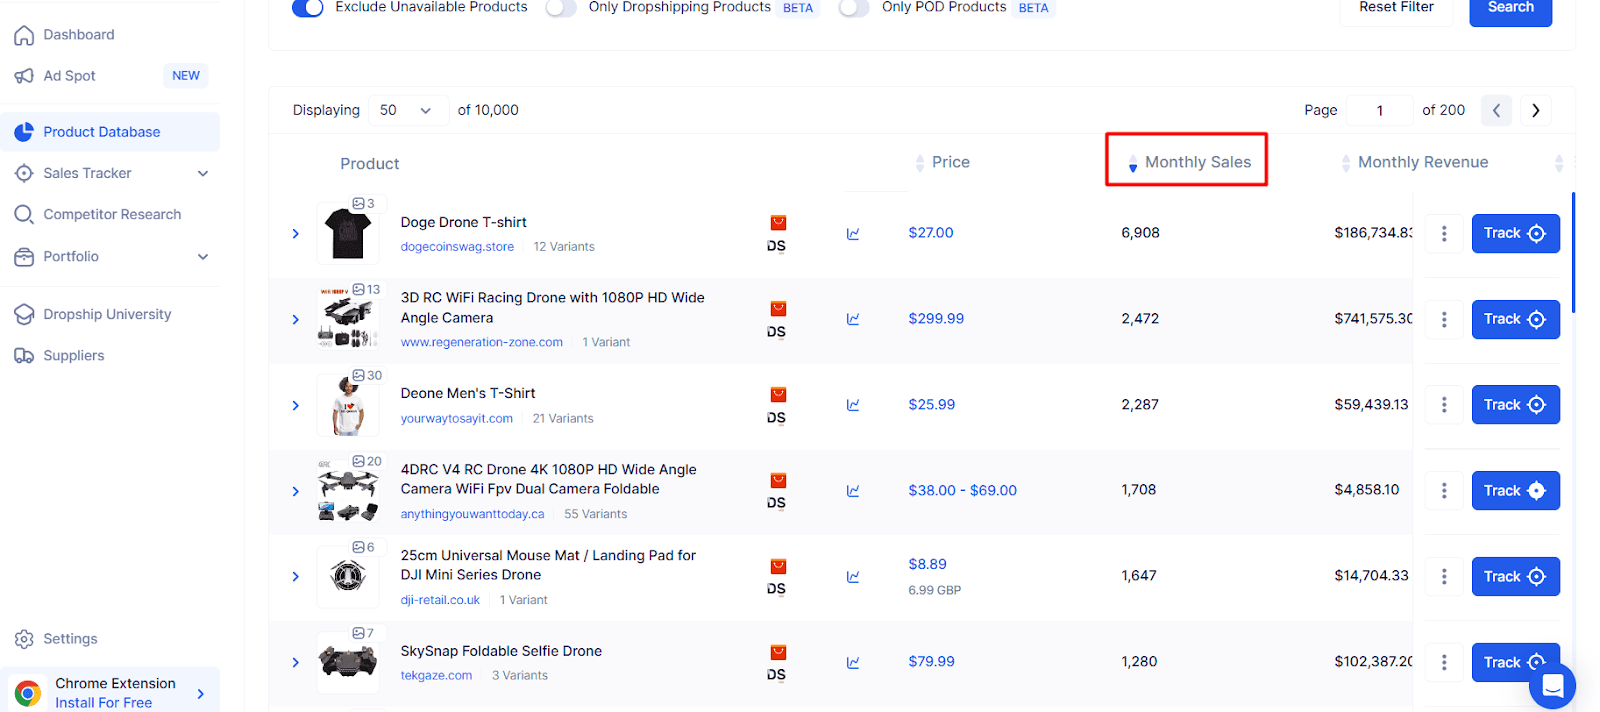Viewport: 1600px width, 712px height.
Task: Track the Doge Drone T-shirt product
Action: click(x=1515, y=233)
